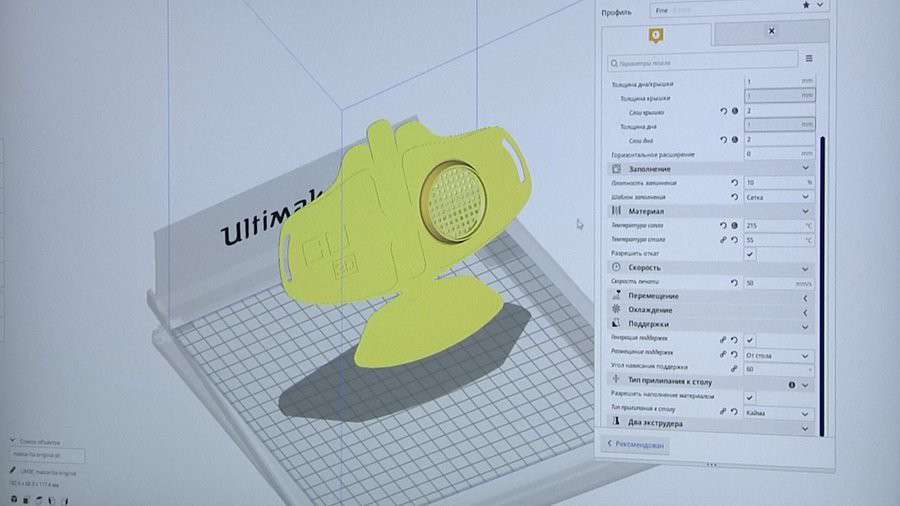Click the pencil icon to rename the job

tap(14, 470)
